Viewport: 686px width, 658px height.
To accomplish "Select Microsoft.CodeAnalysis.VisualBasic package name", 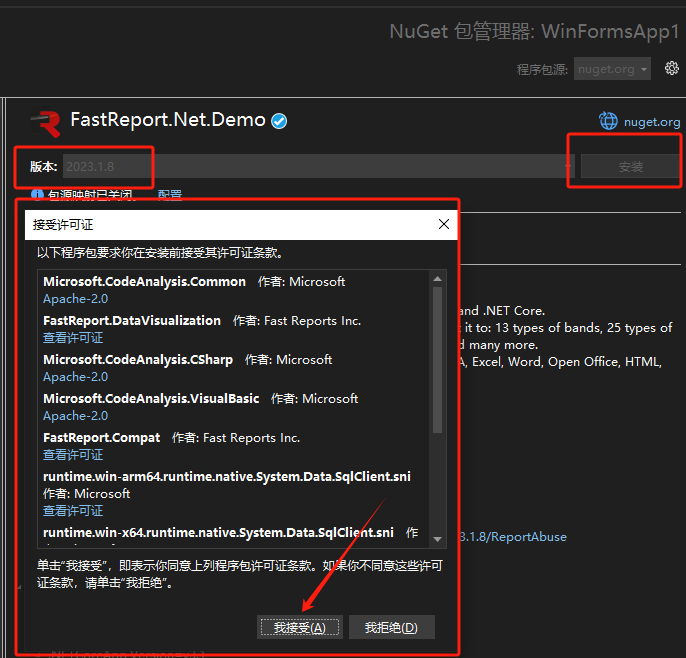I will coord(151,398).
